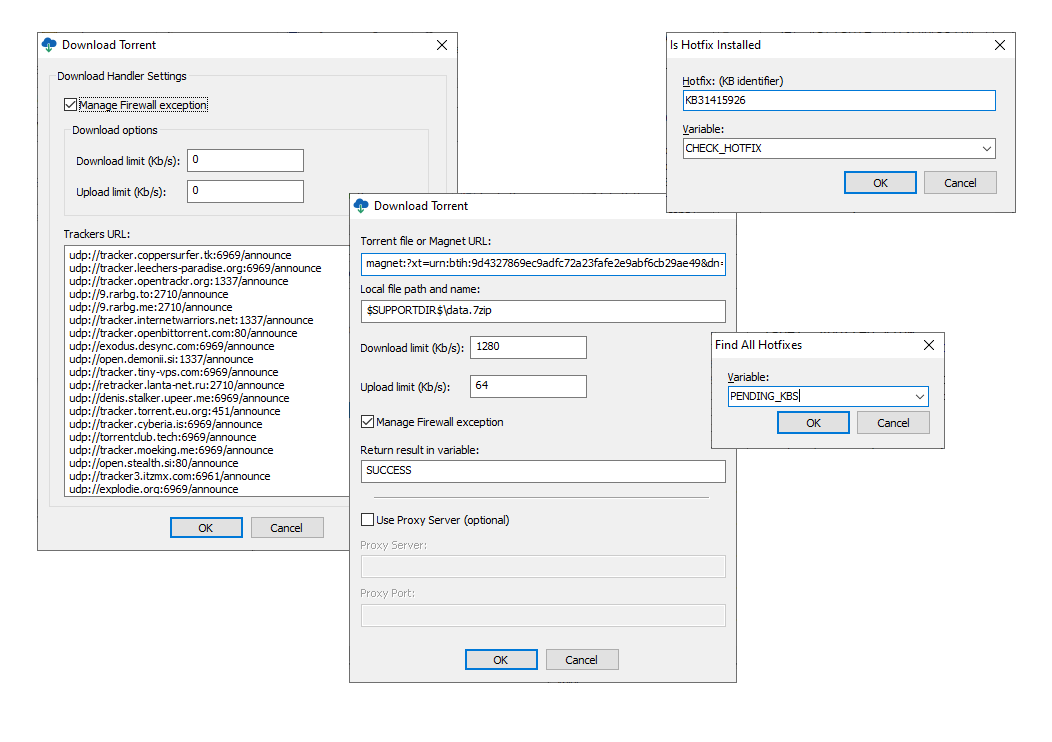Screen dimensions: 1052x742
Task: Close the Download Handler Settings torrent window
Action: 441,45
